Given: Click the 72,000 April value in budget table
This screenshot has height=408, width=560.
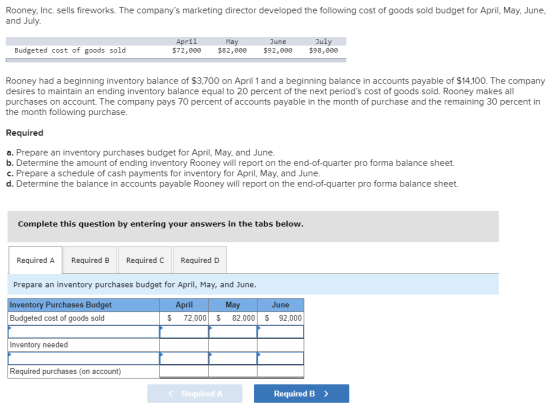Looking at the screenshot, I should point(195,318).
